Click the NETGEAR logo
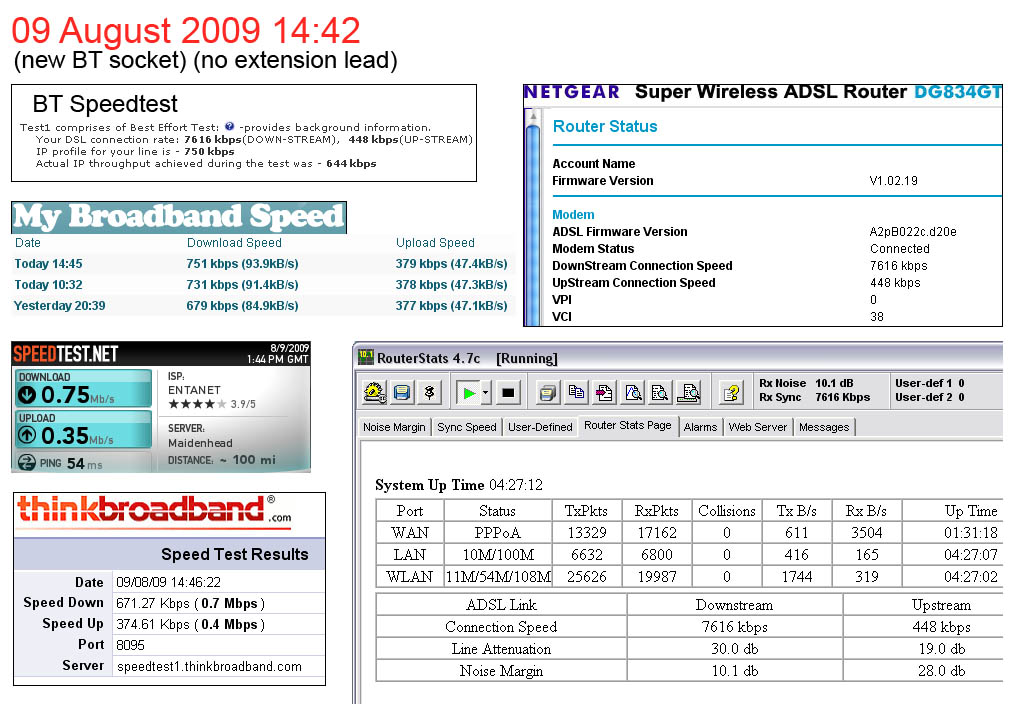Screen dimensions: 1016x724 click(572, 92)
